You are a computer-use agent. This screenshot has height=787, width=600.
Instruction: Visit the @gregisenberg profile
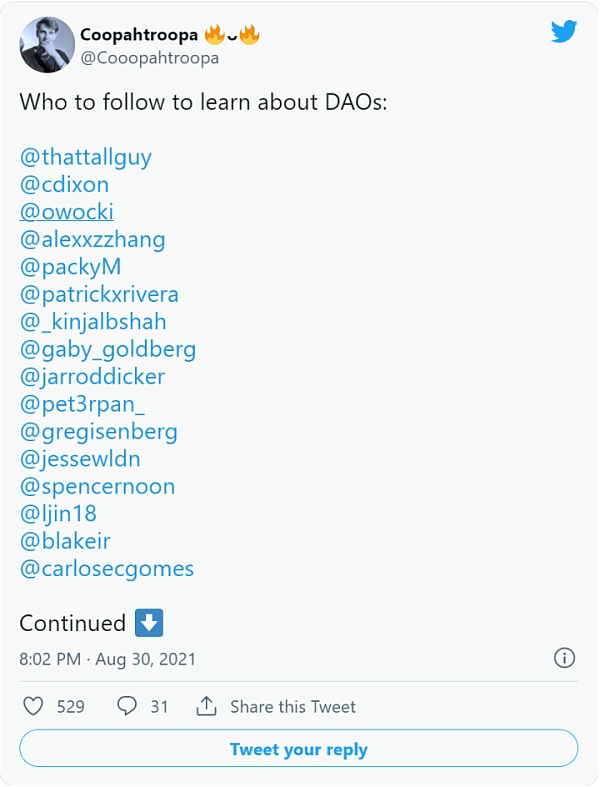(98, 432)
